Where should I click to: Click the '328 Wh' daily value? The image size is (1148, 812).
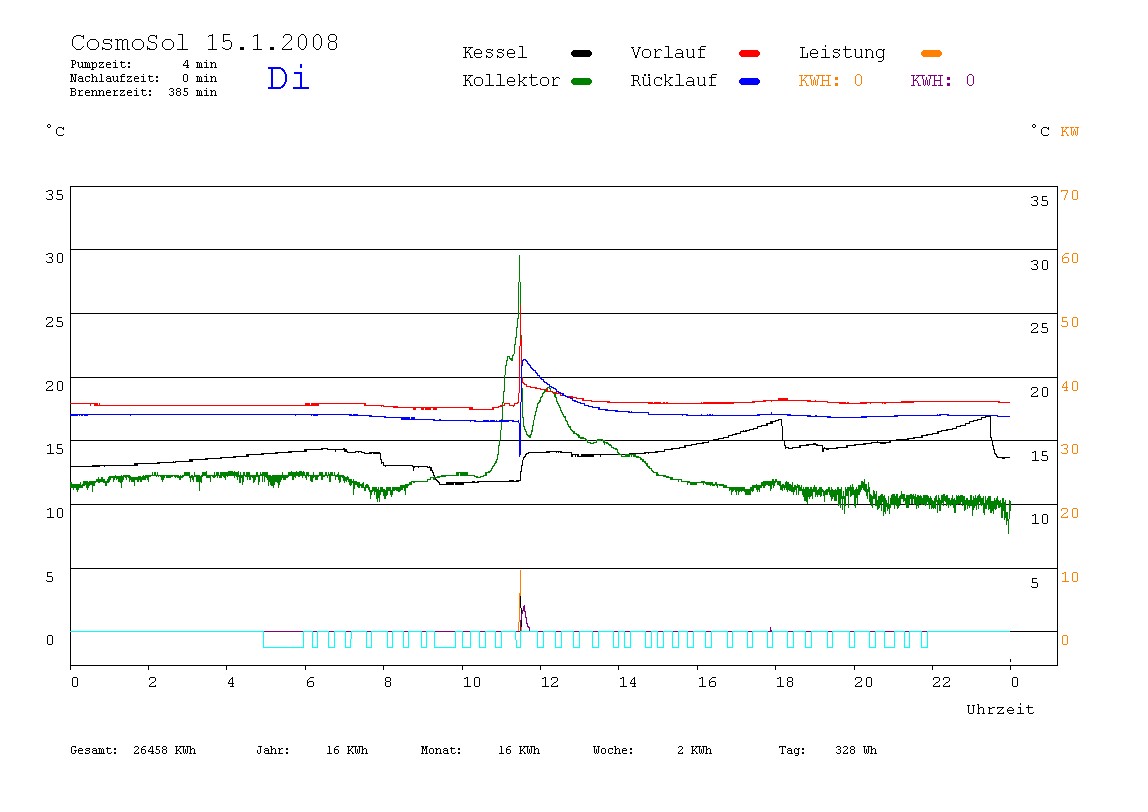point(855,750)
